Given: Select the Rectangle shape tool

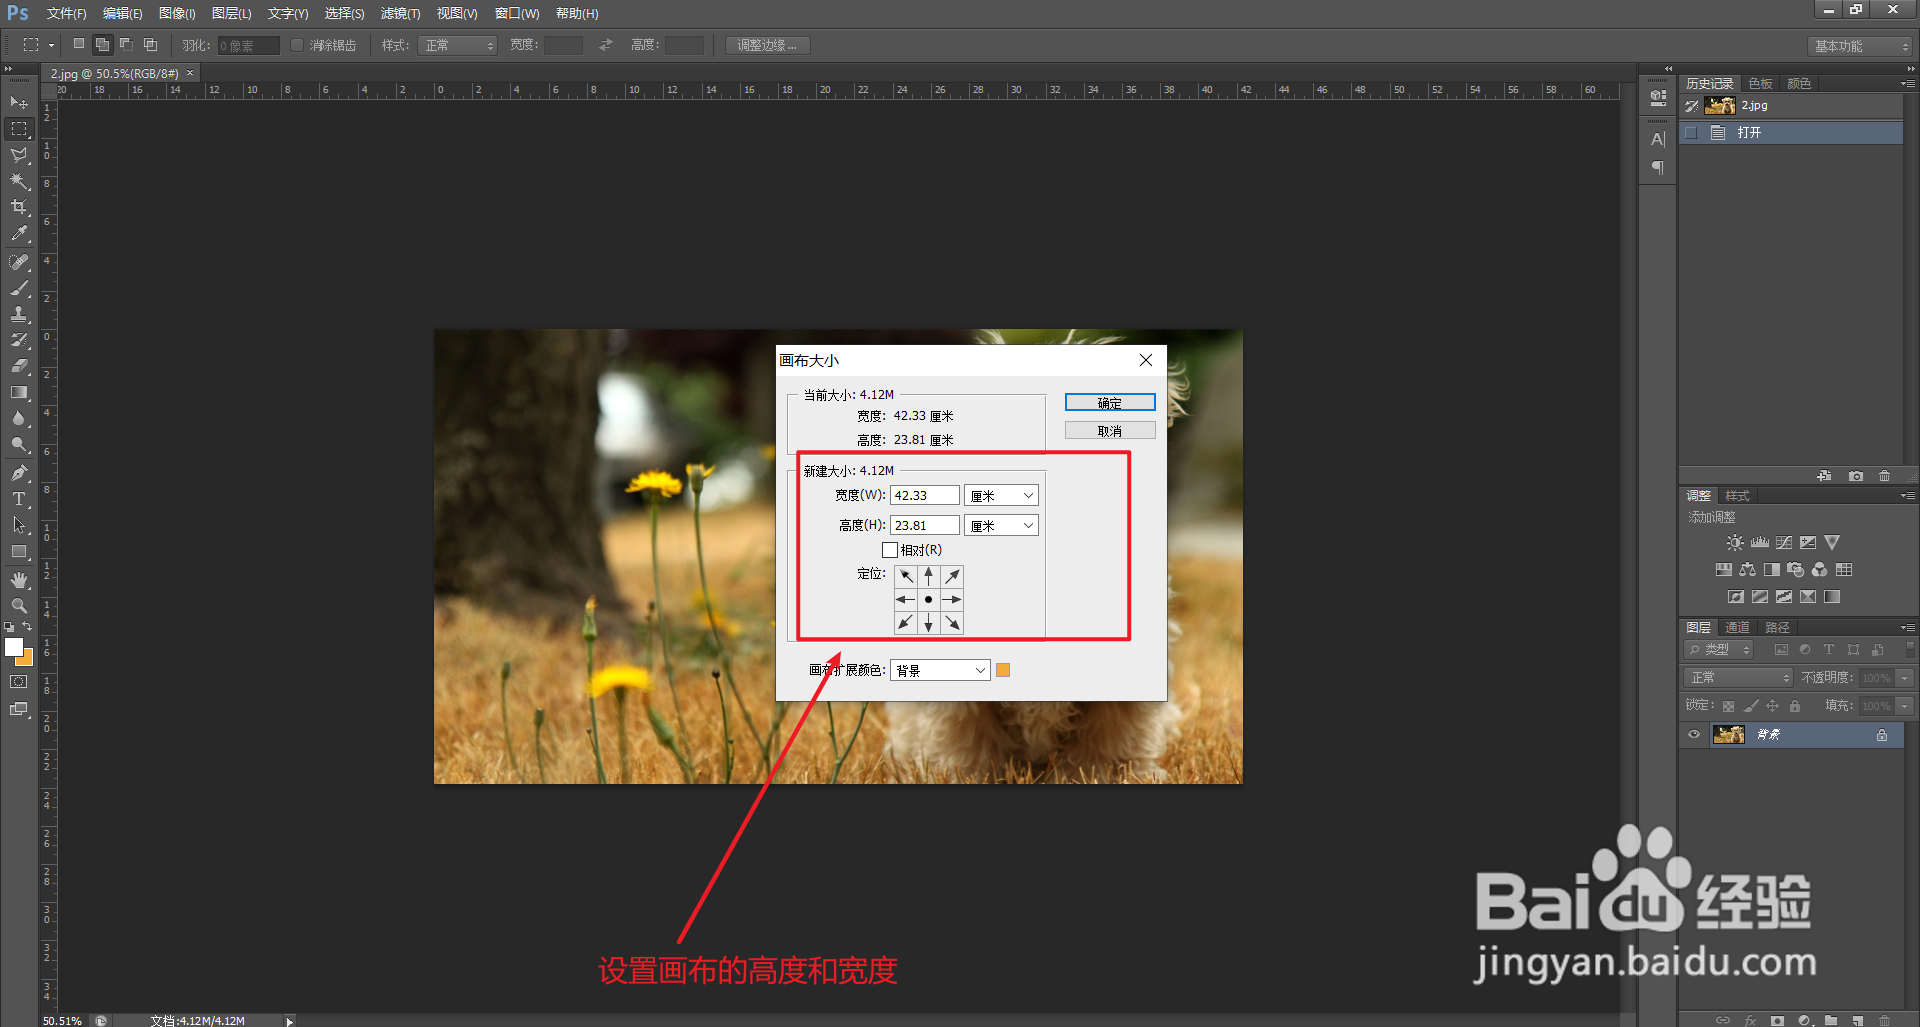Looking at the screenshot, I should [19, 551].
